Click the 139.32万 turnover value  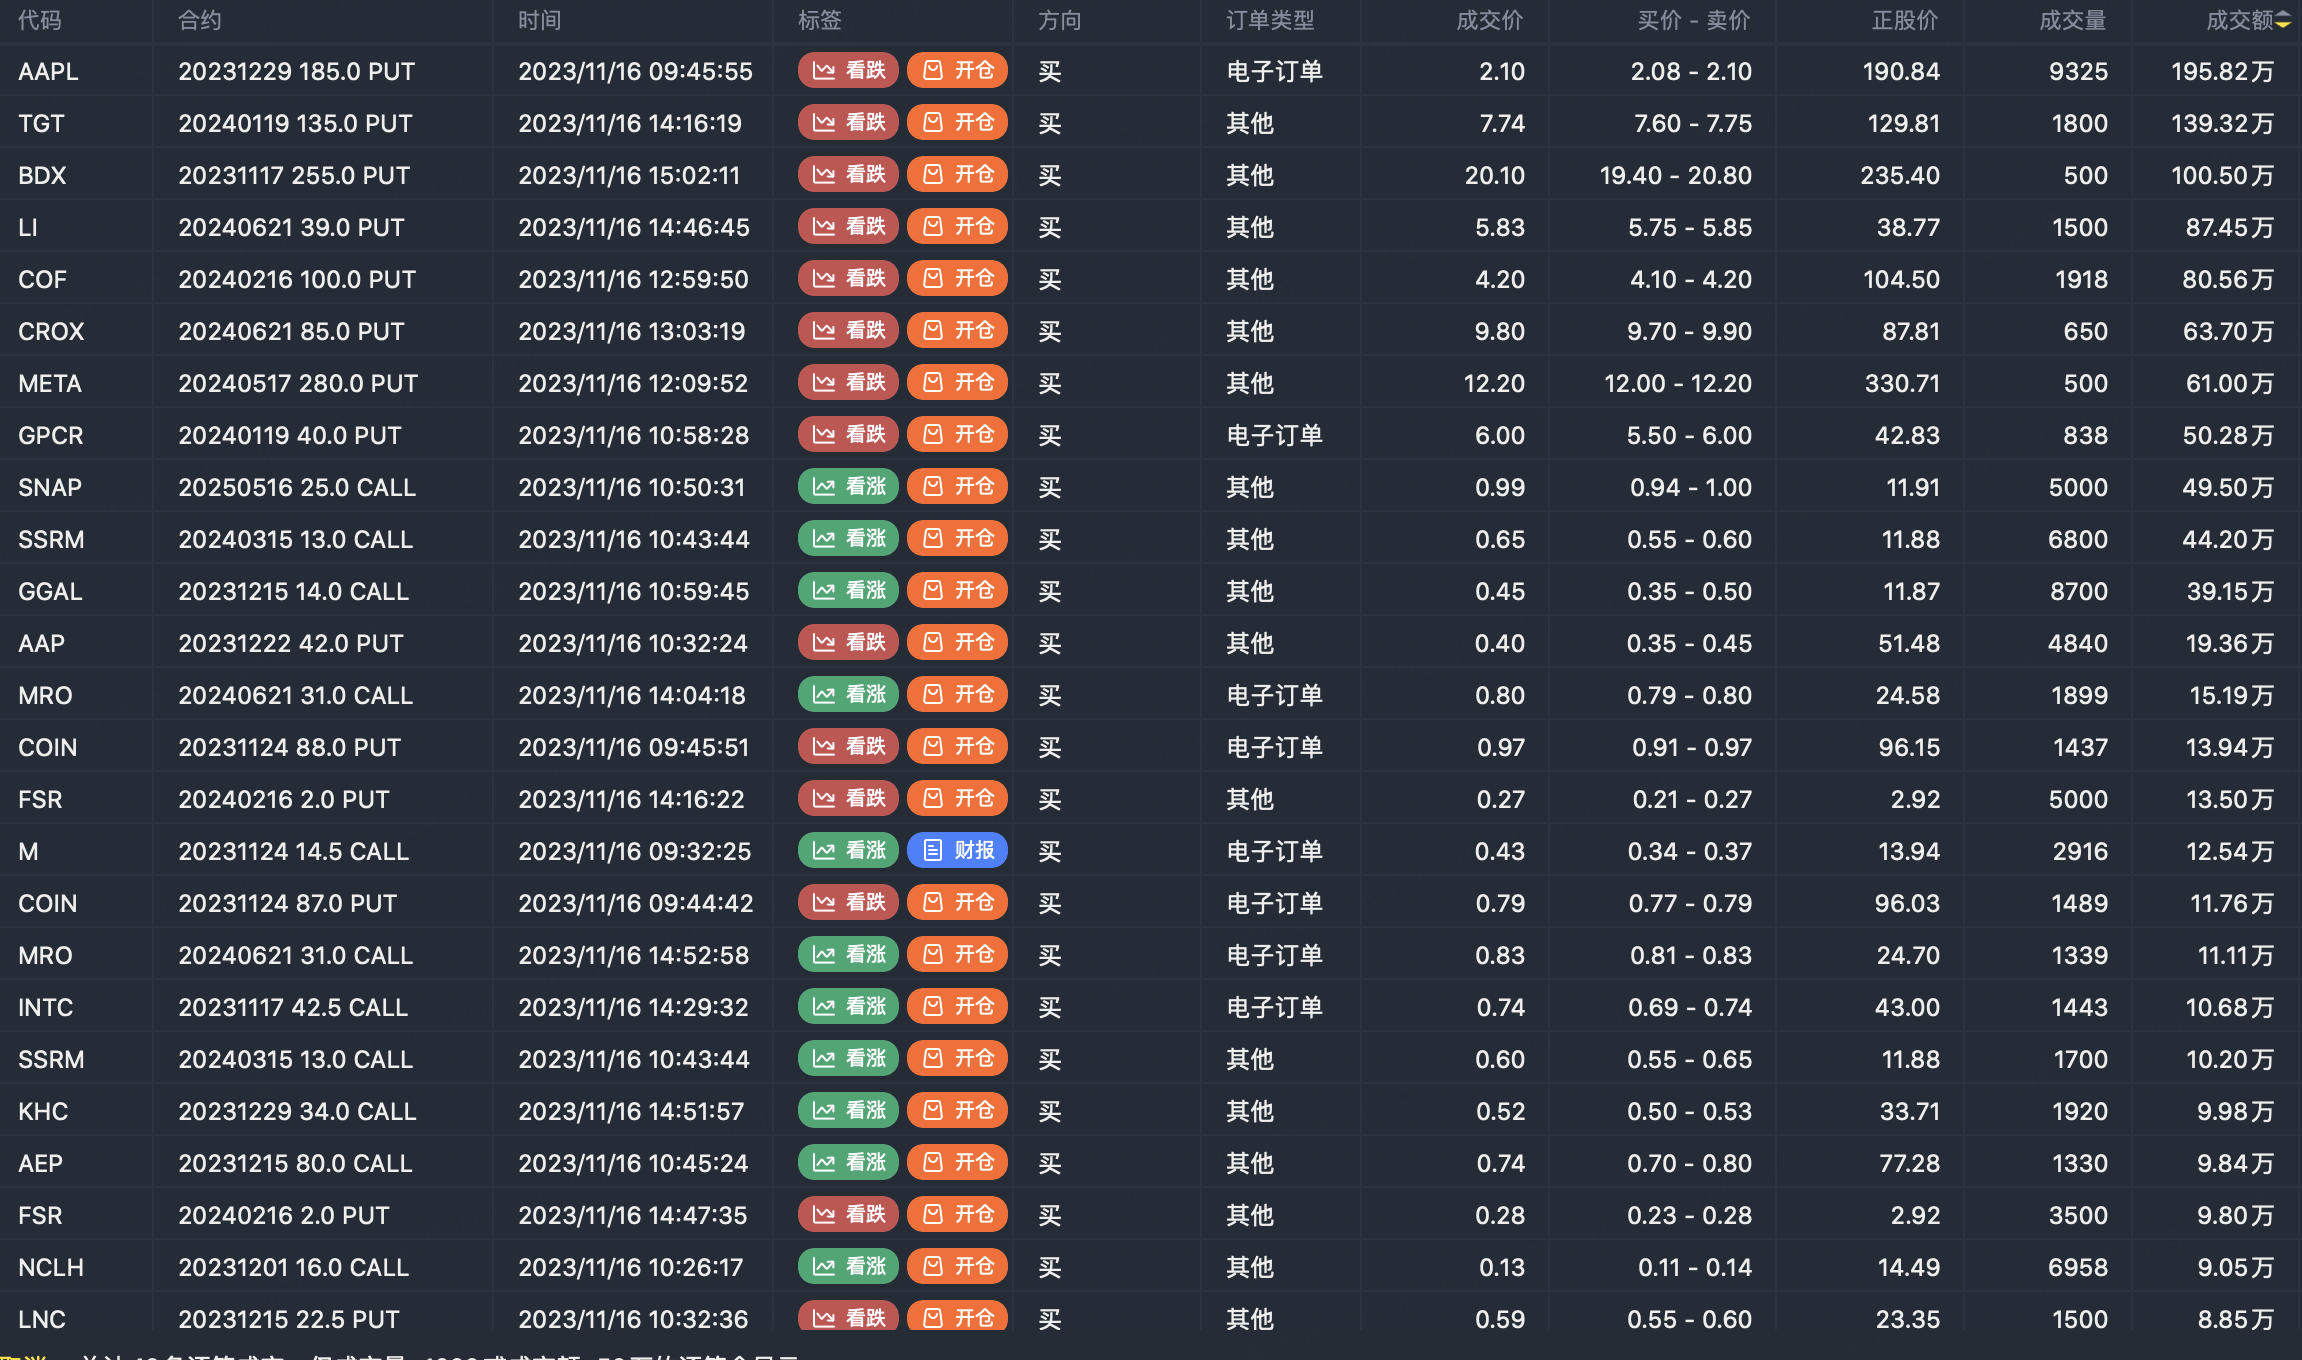(x=2222, y=123)
